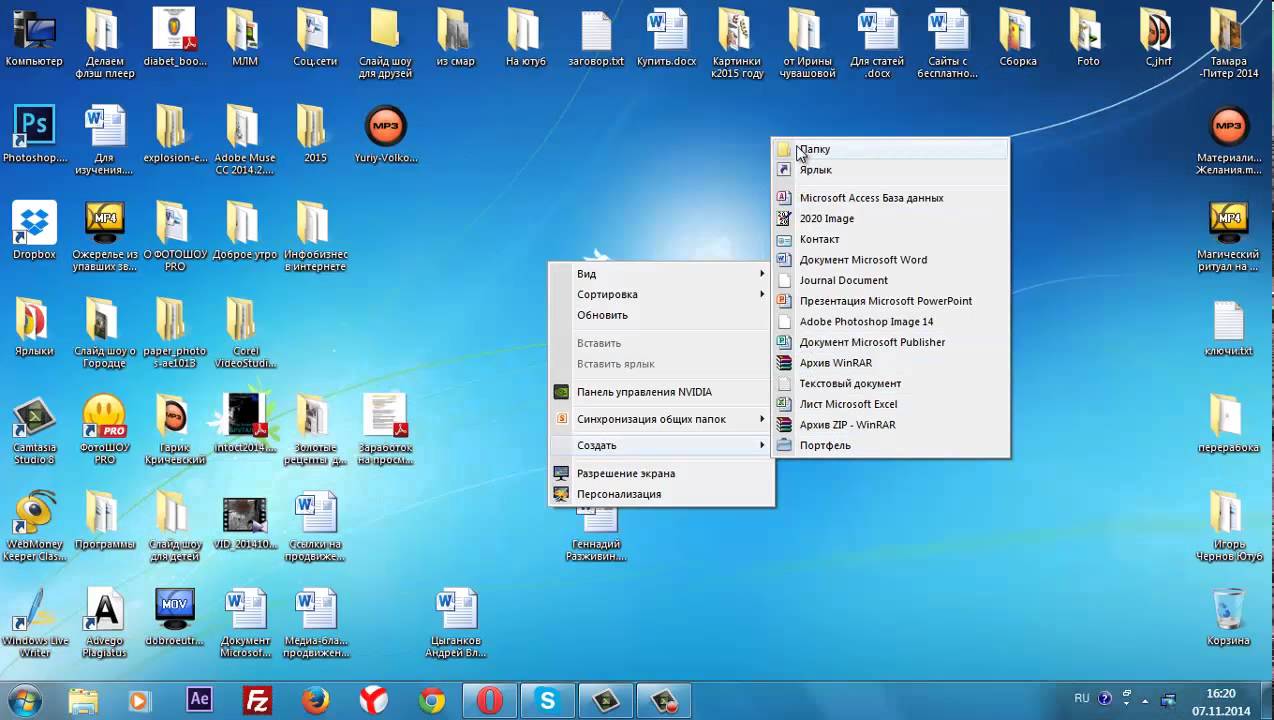This screenshot has height=720, width=1274.
Task: Create Документ Microsoft Word
Action: [x=890, y=260]
